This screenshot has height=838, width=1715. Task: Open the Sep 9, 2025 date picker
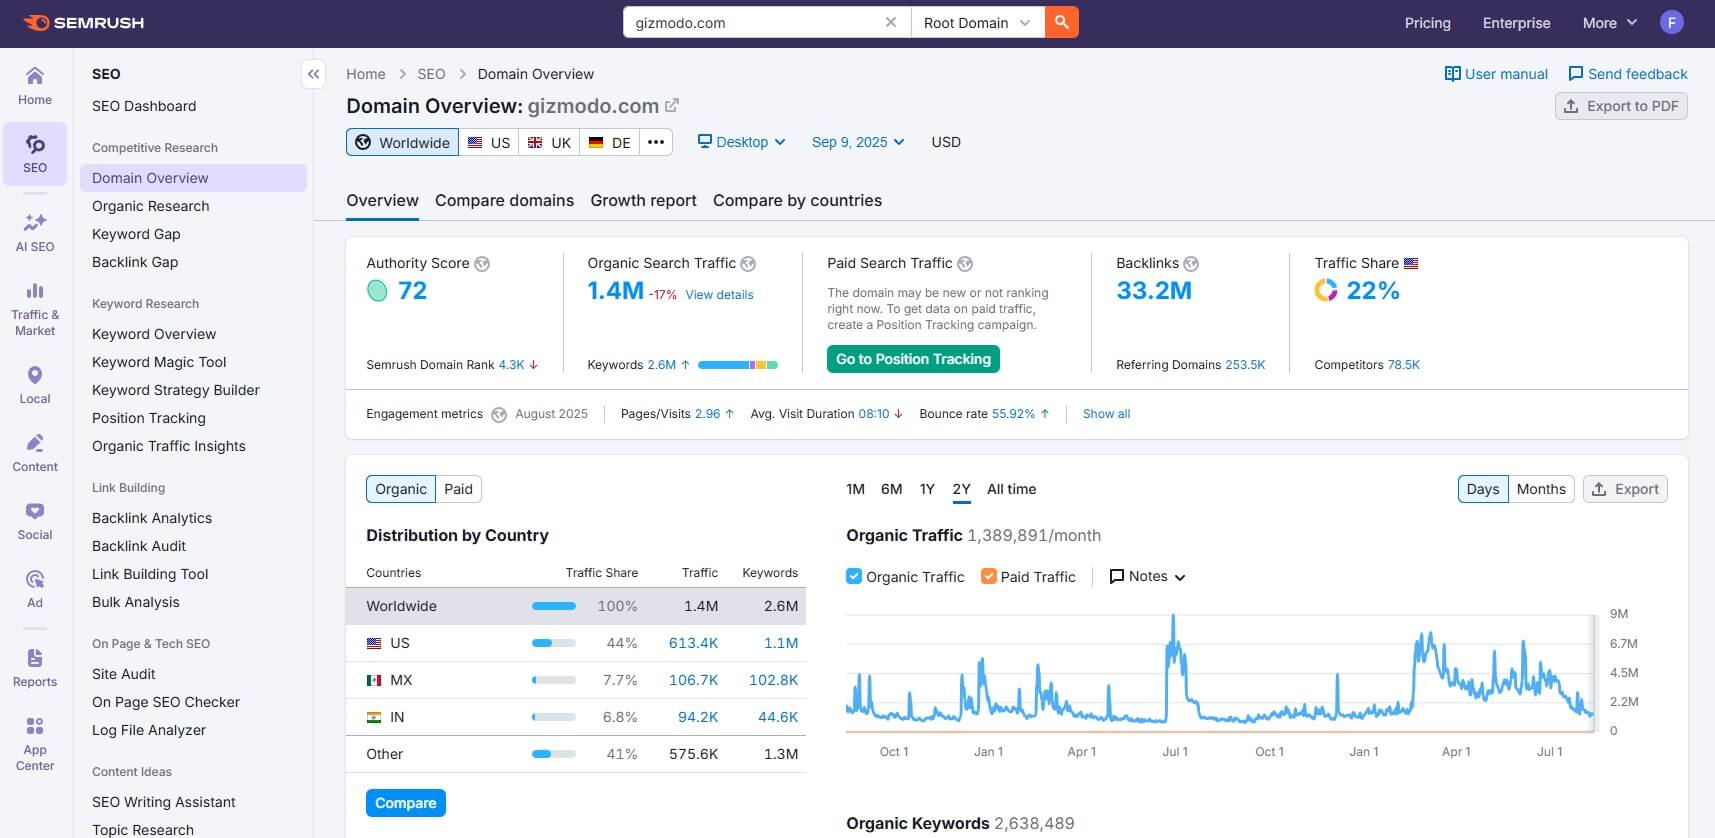click(858, 142)
